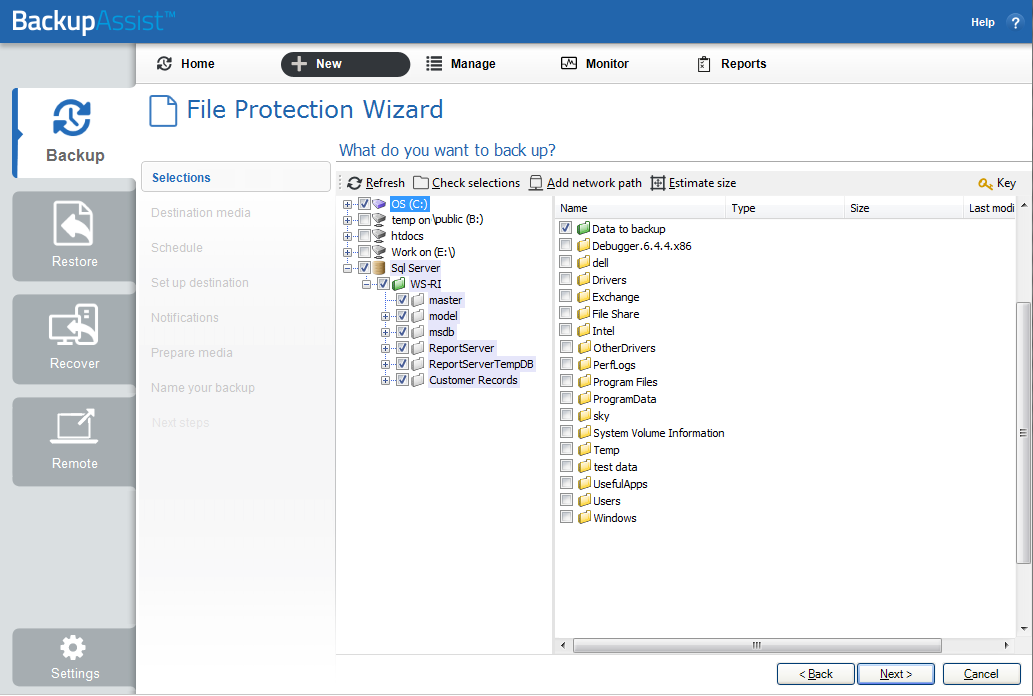Collapse the Sql Server tree node

[x=347, y=268]
